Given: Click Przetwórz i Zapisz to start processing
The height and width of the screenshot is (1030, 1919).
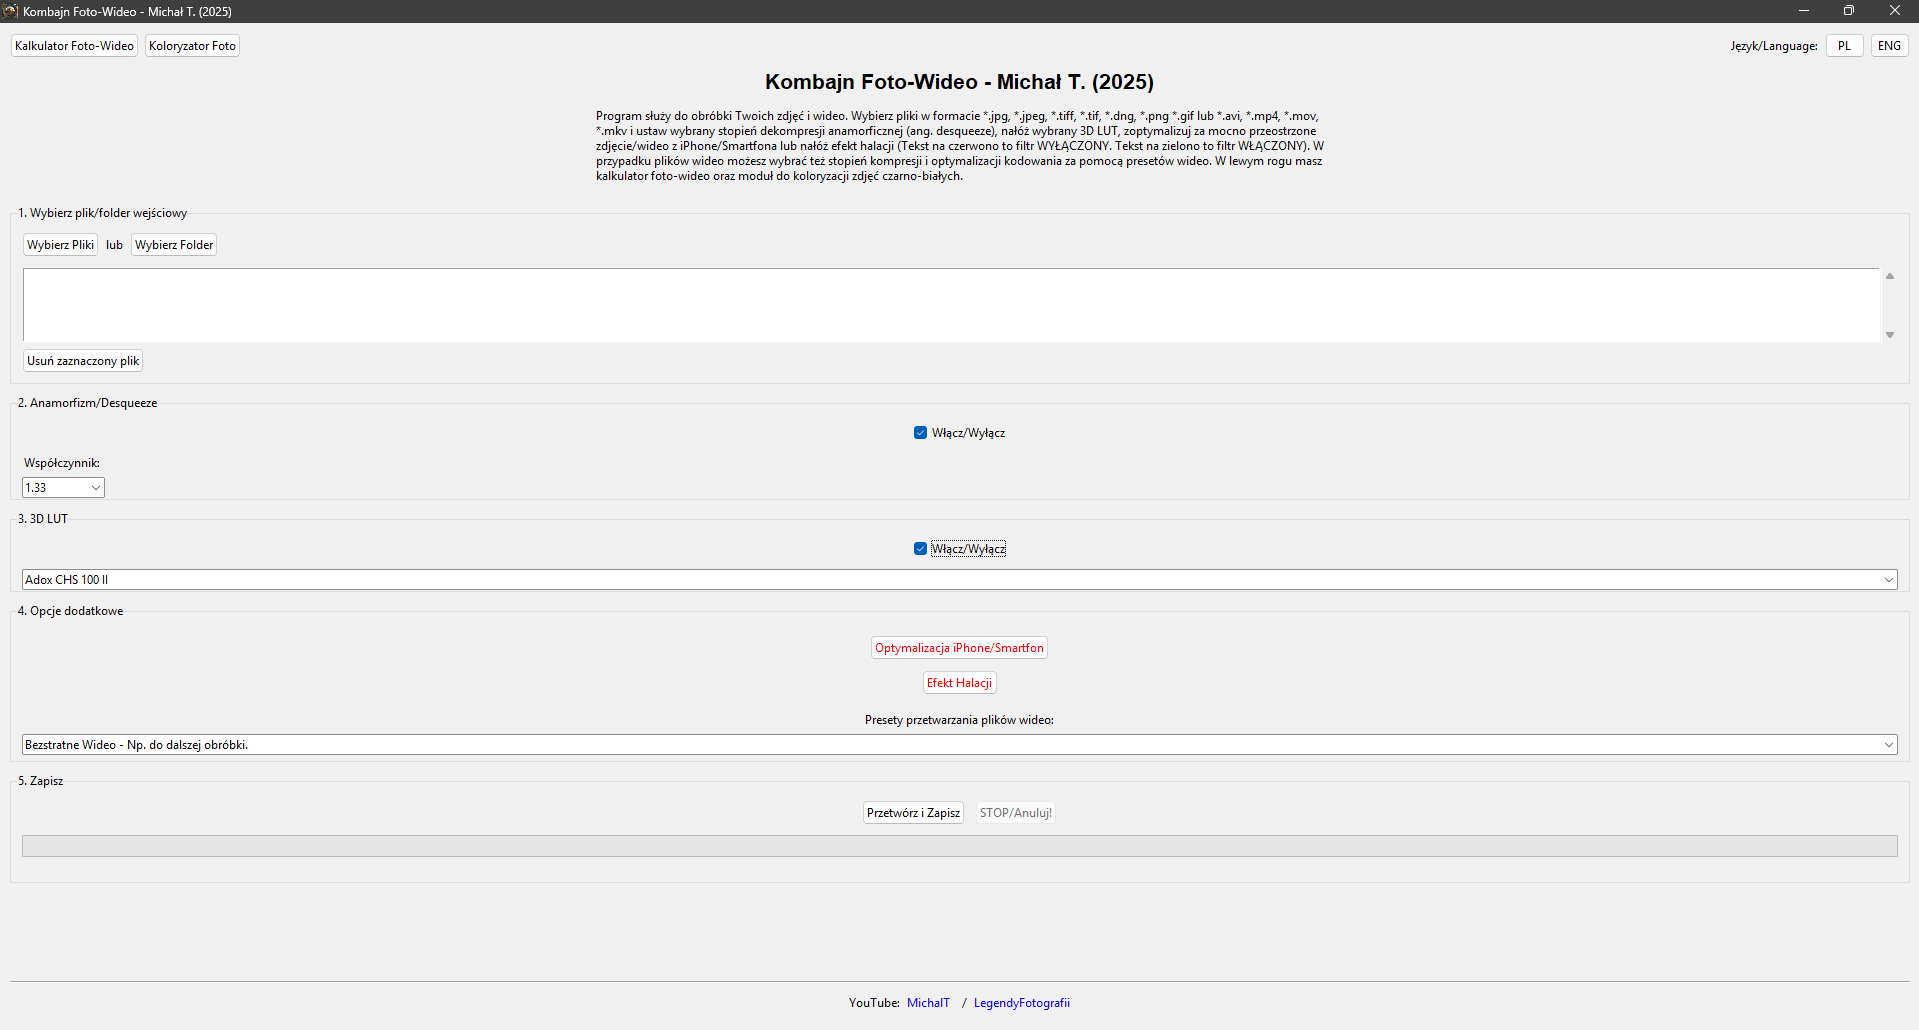Looking at the screenshot, I should (x=912, y=812).
